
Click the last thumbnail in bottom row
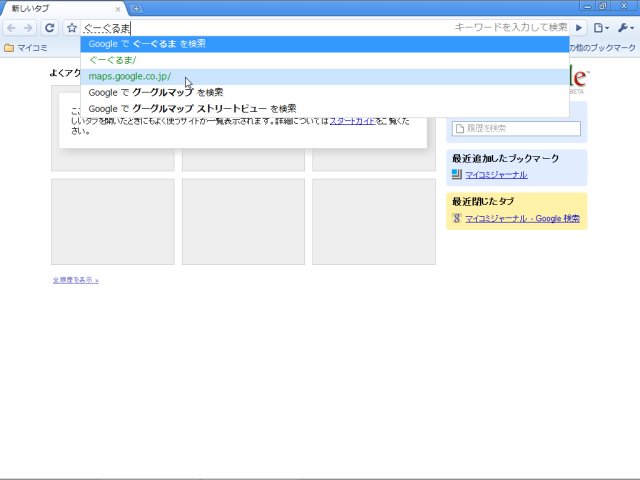374,222
